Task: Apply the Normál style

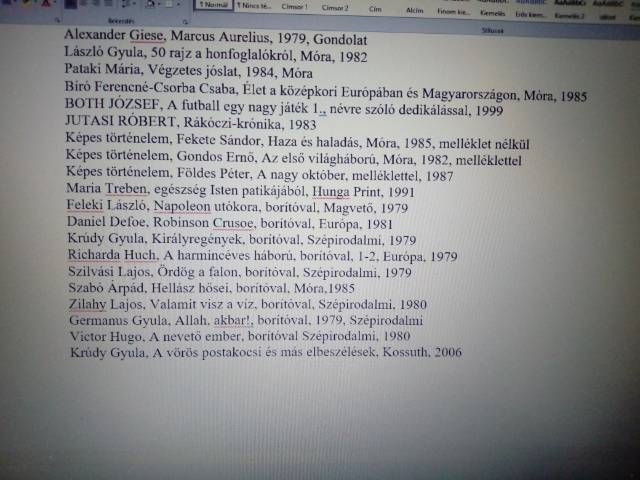Action: click(214, 6)
